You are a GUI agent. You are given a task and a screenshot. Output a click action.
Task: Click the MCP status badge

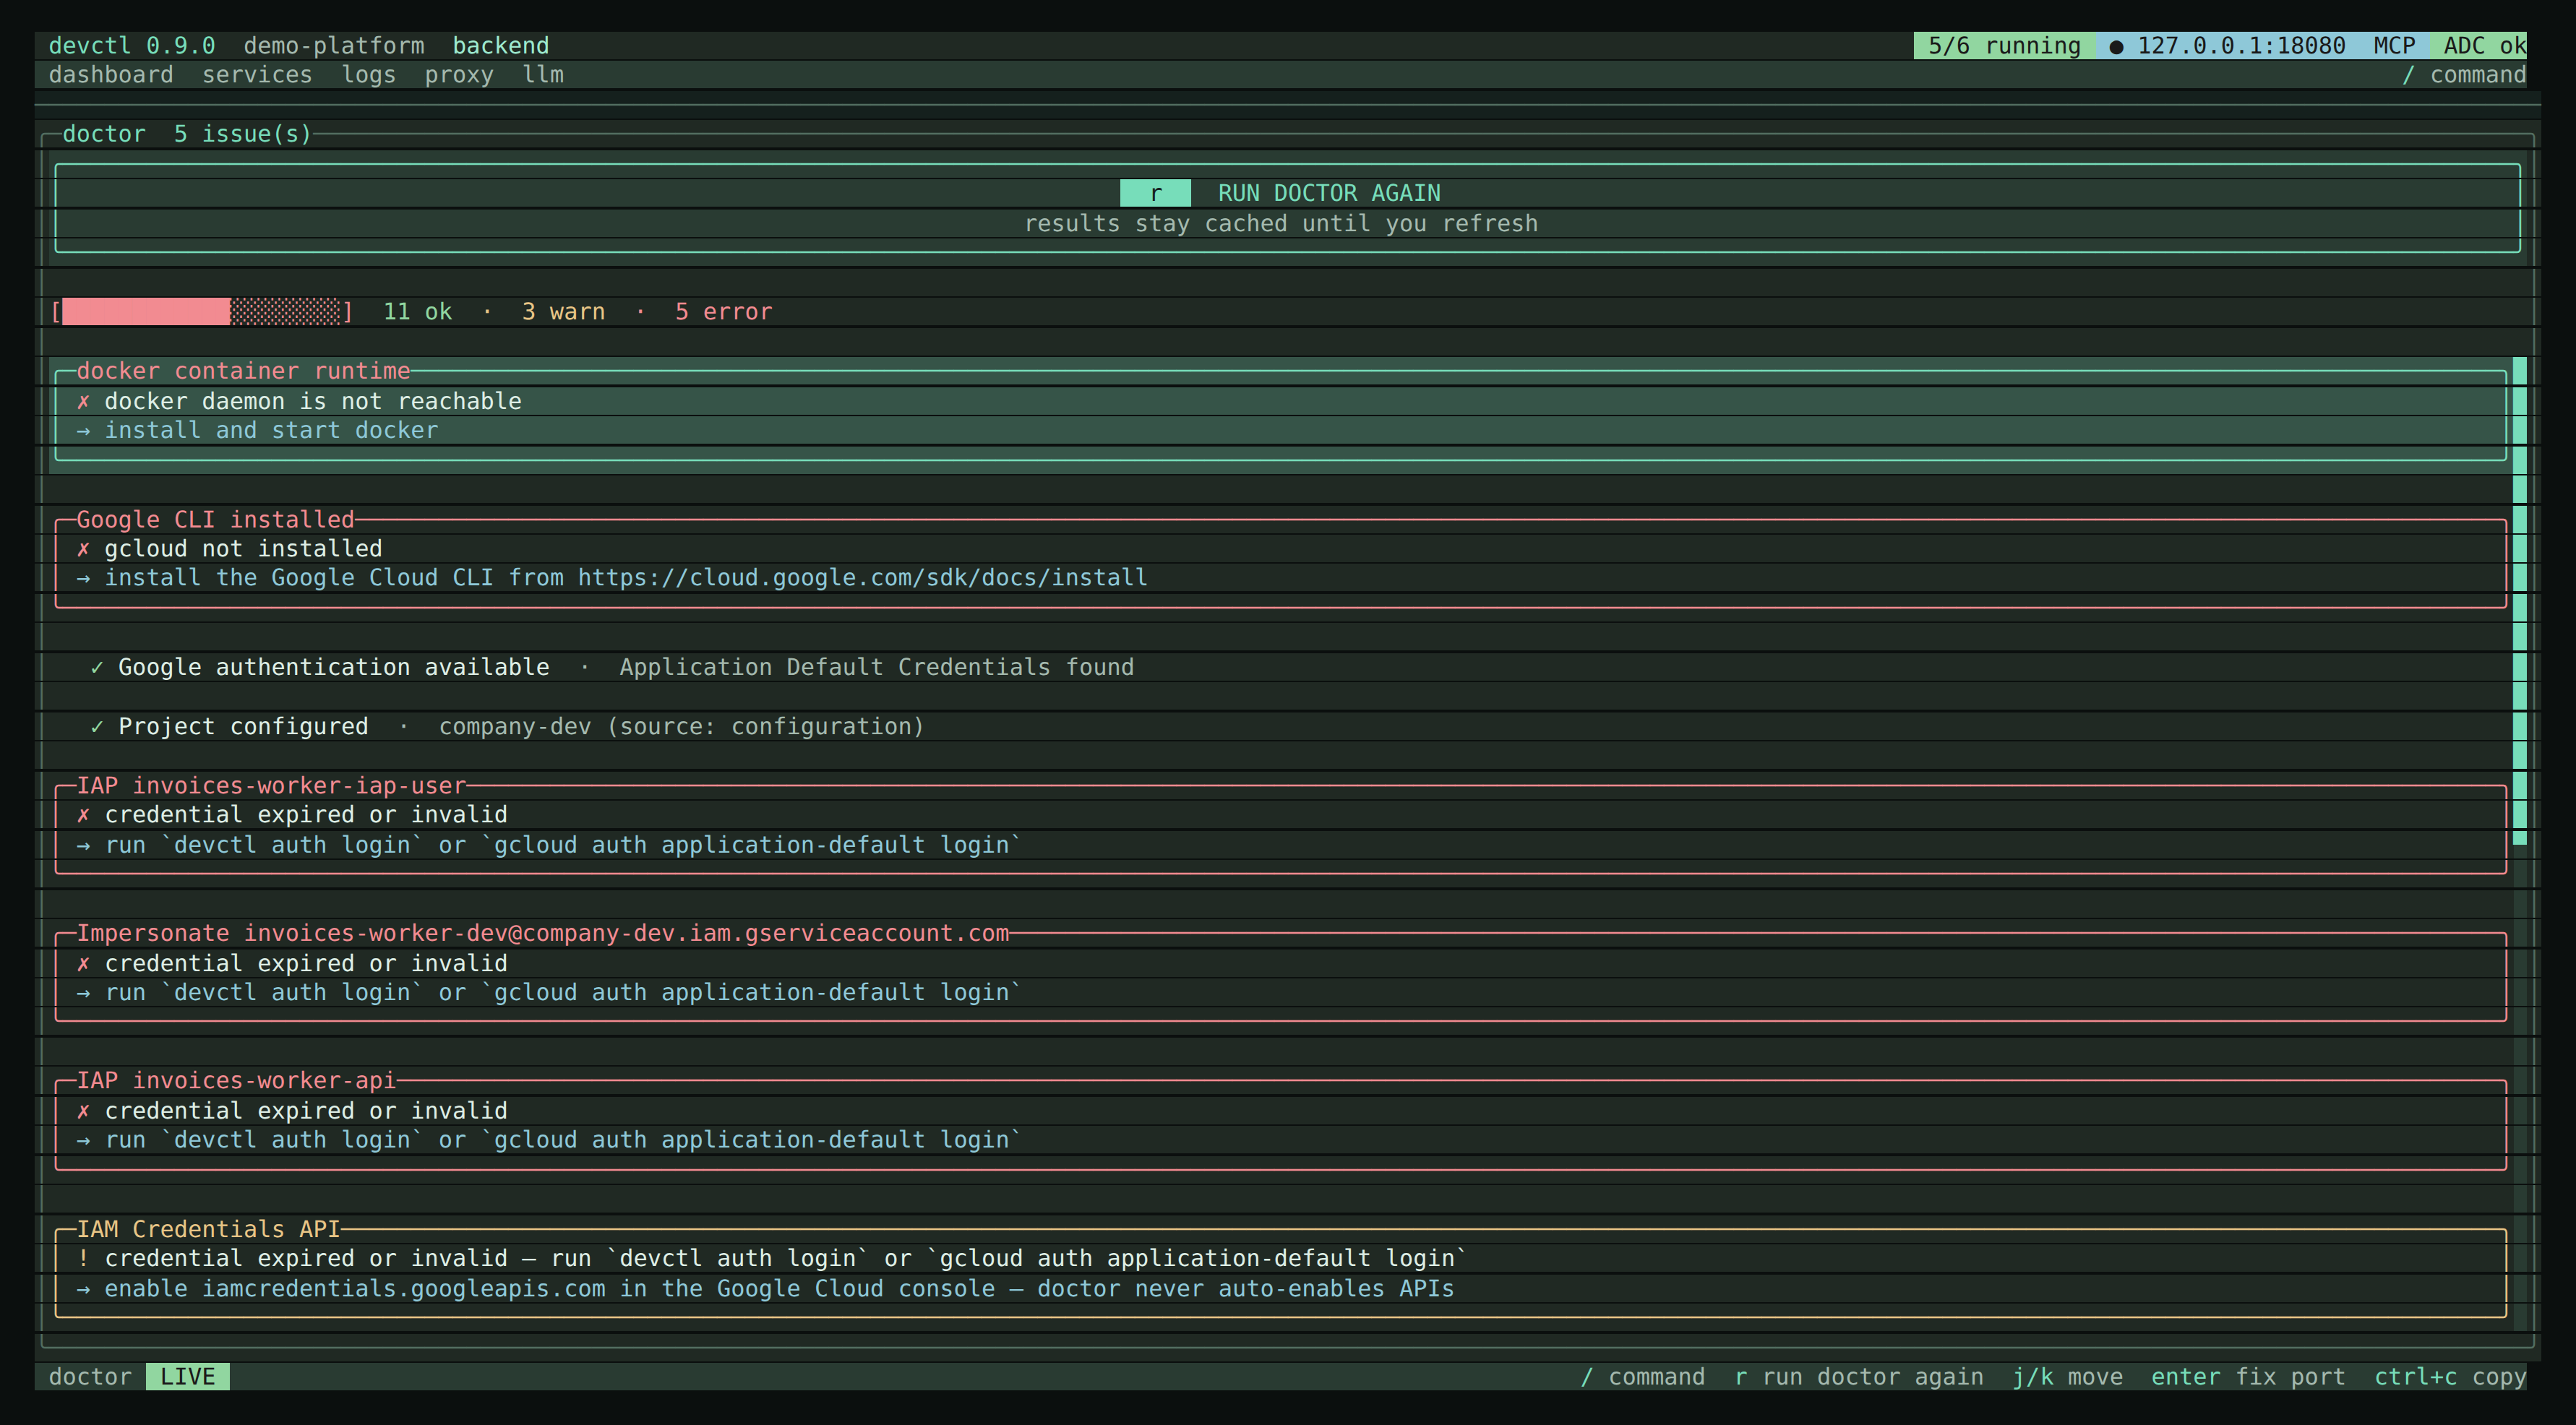[x=2394, y=46]
